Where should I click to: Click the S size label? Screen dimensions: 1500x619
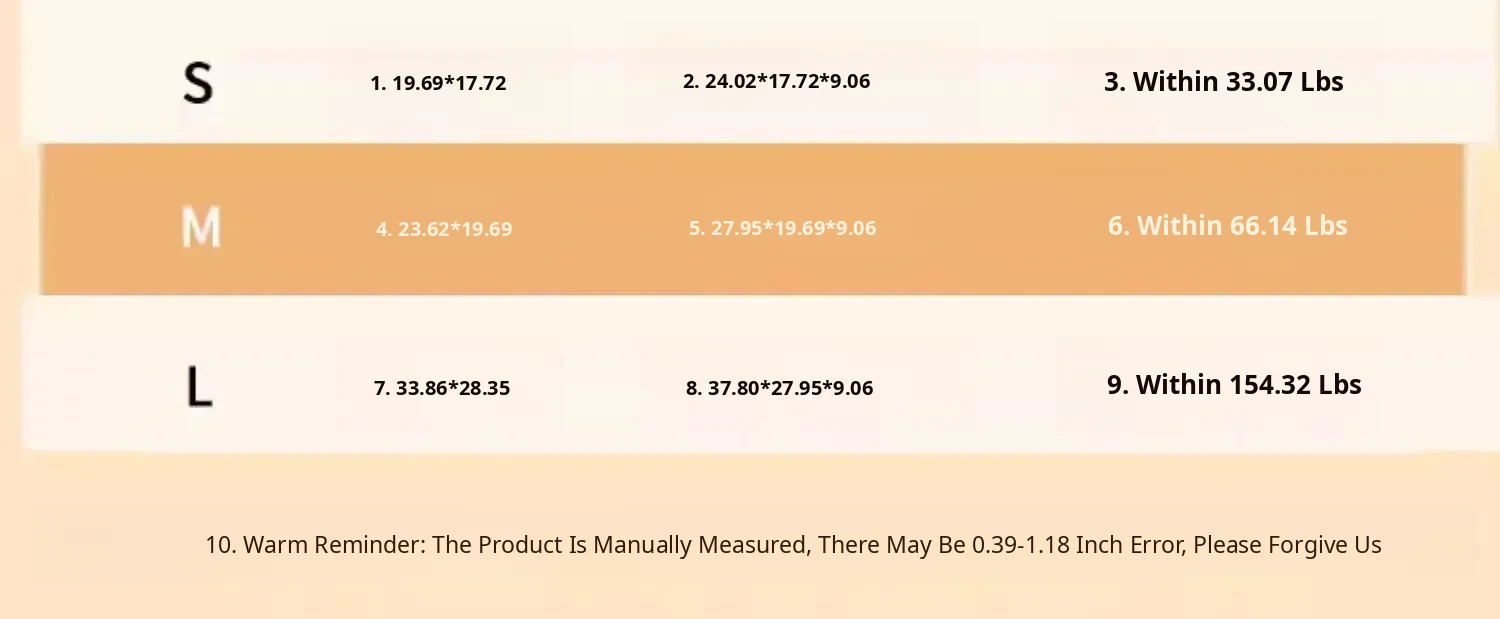(198, 83)
